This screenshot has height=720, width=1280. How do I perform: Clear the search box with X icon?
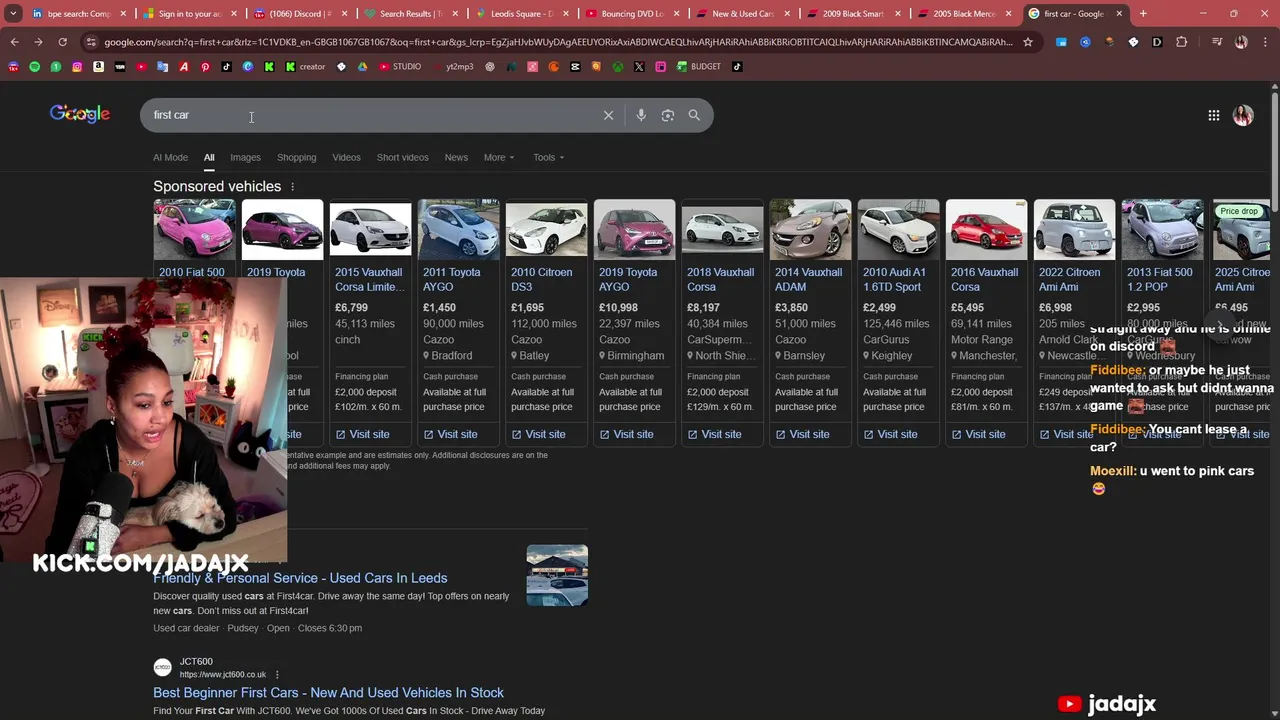coord(608,115)
